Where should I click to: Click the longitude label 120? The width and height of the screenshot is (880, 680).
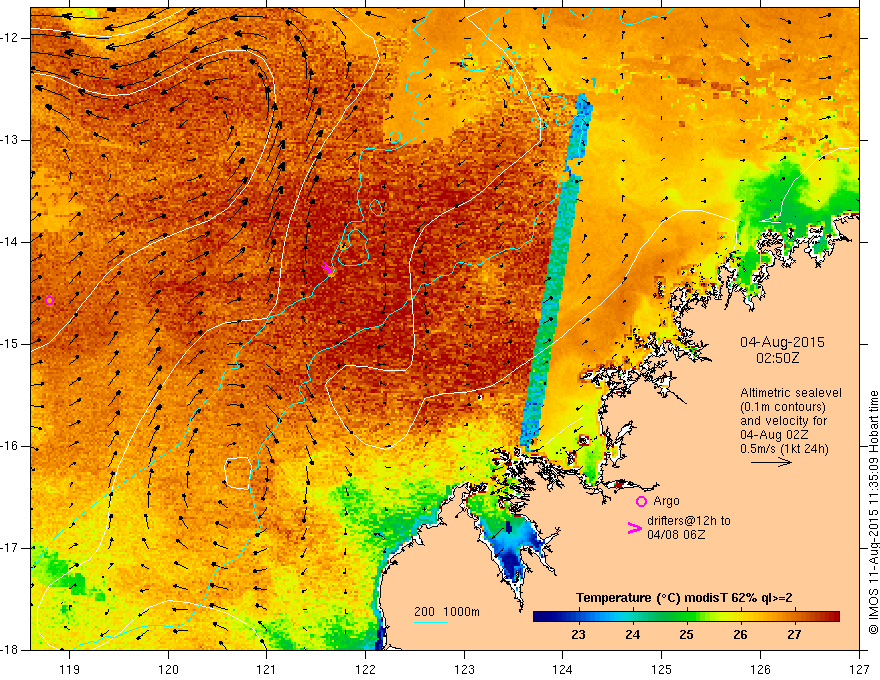tap(168, 669)
